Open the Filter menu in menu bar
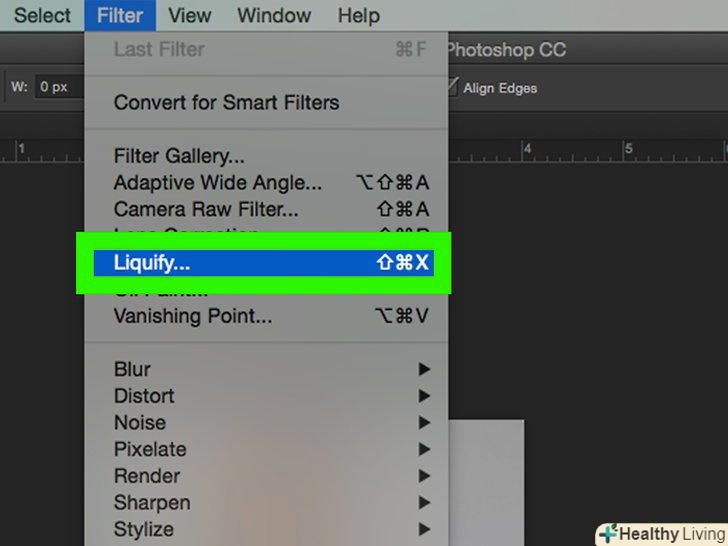The width and height of the screenshot is (728, 546). (x=120, y=16)
